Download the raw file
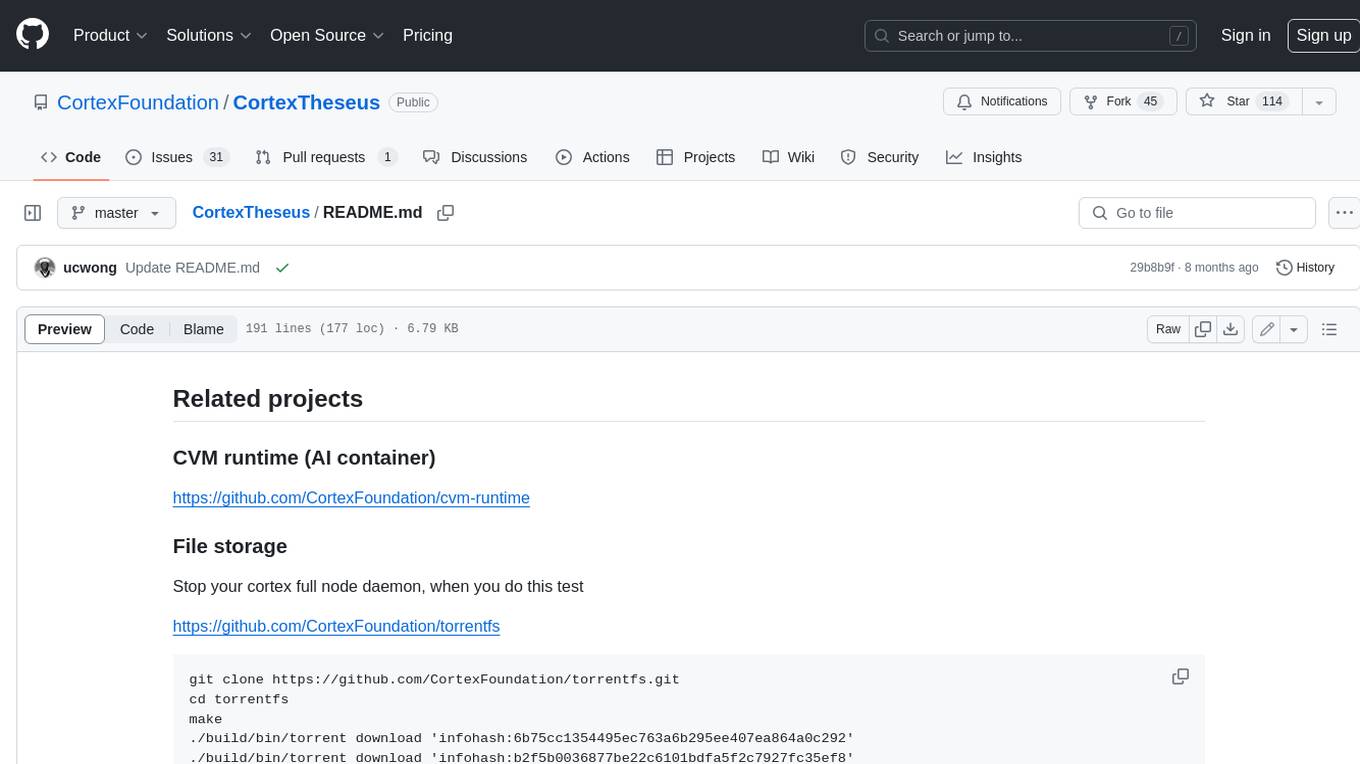The image size is (1360, 764). pyautogui.click(x=1231, y=329)
